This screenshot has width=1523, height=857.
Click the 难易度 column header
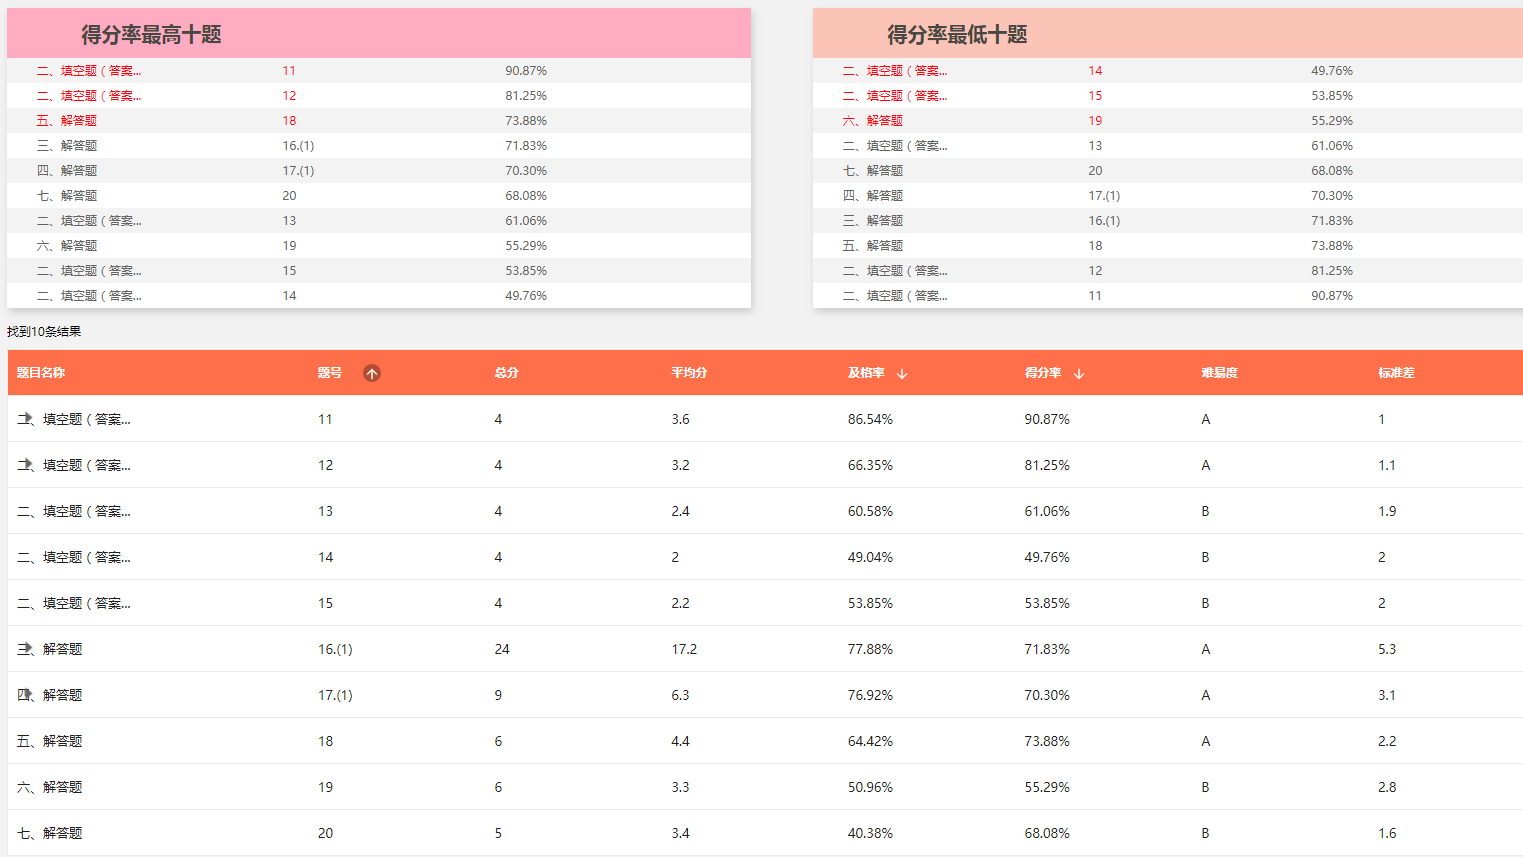click(1219, 373)
